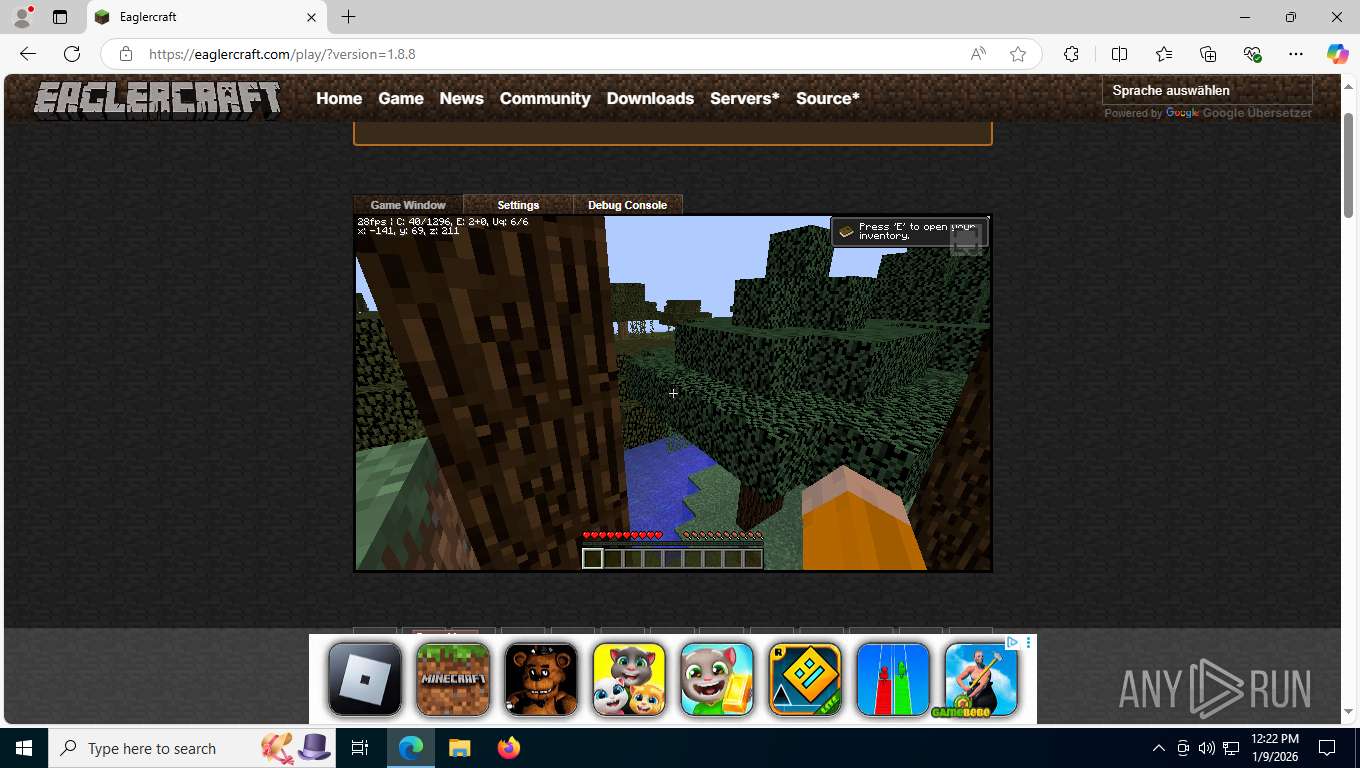Open the Downloads page
The image size is (1360, 768).
pyautogui.click(x=650, y=98)
